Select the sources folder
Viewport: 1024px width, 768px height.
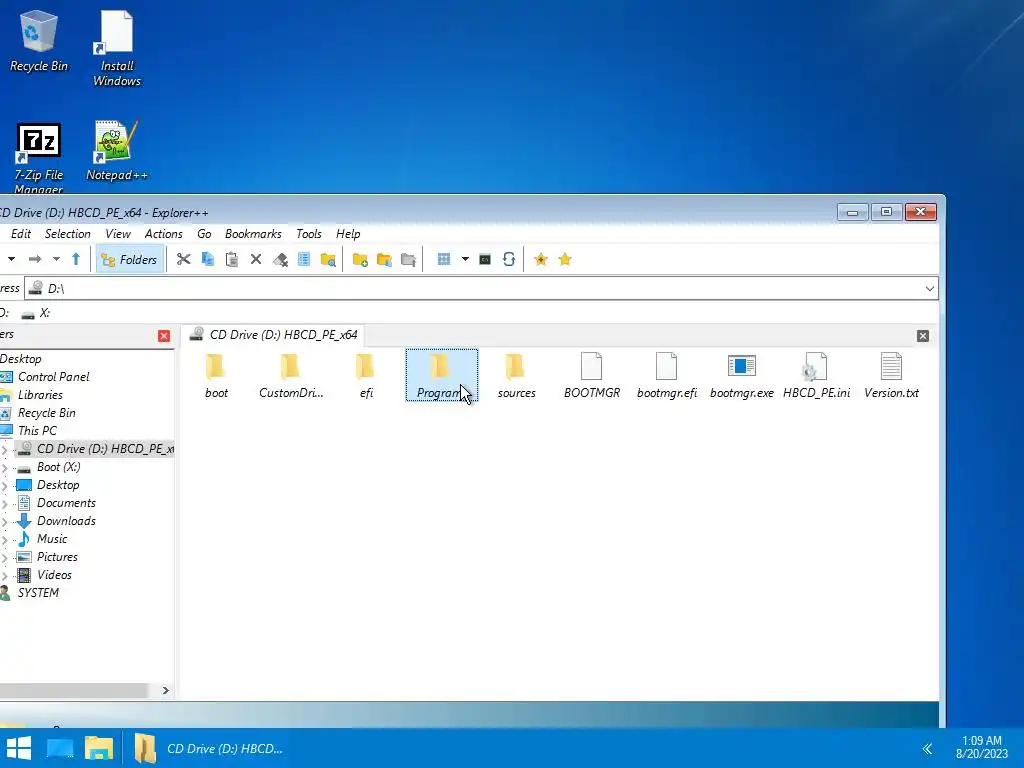coord(516,376)
